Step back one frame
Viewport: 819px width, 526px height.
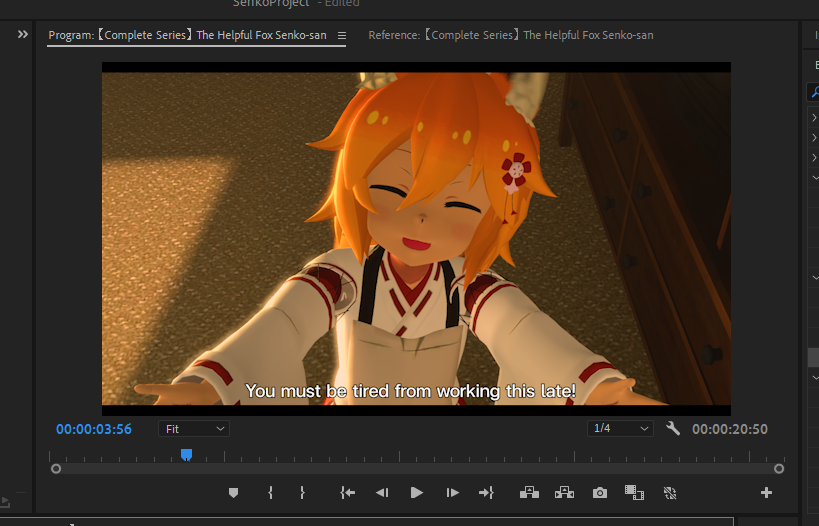click(382, 493)
